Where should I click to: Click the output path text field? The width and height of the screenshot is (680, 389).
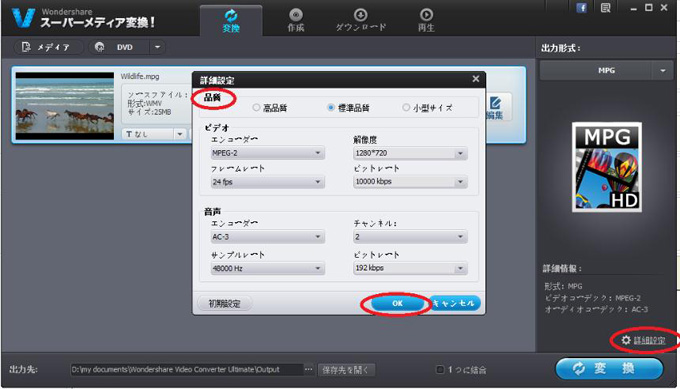(186, 369)
